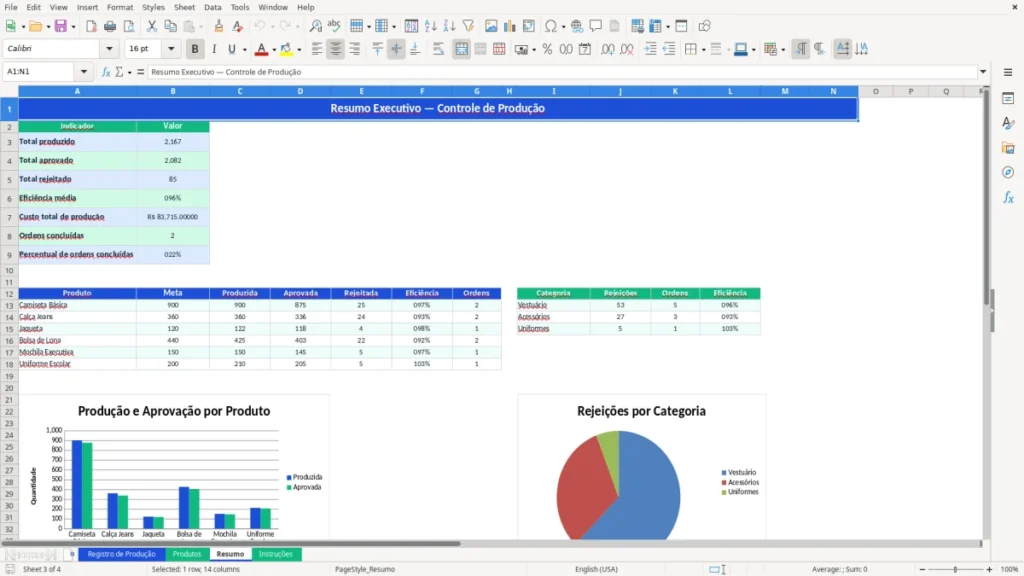
Task: Apply red Font Color swatch button
Action: coord(261,49)
